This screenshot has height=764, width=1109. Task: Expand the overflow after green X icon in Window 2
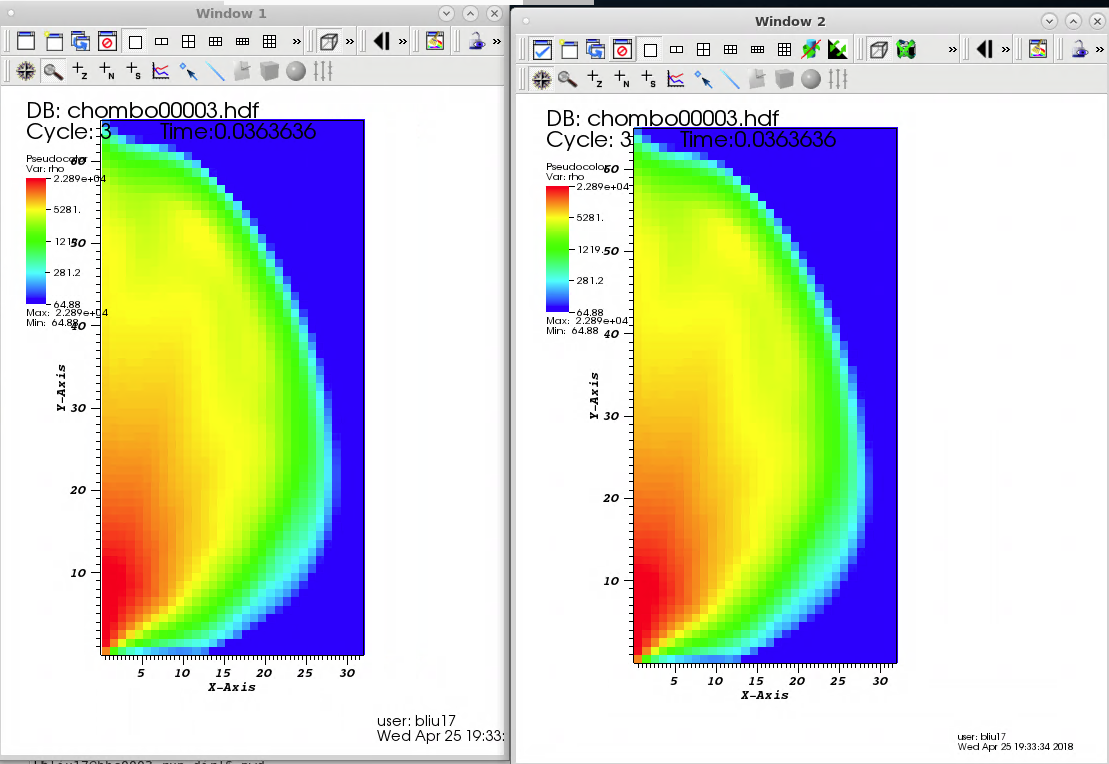[x=953, y=50]
